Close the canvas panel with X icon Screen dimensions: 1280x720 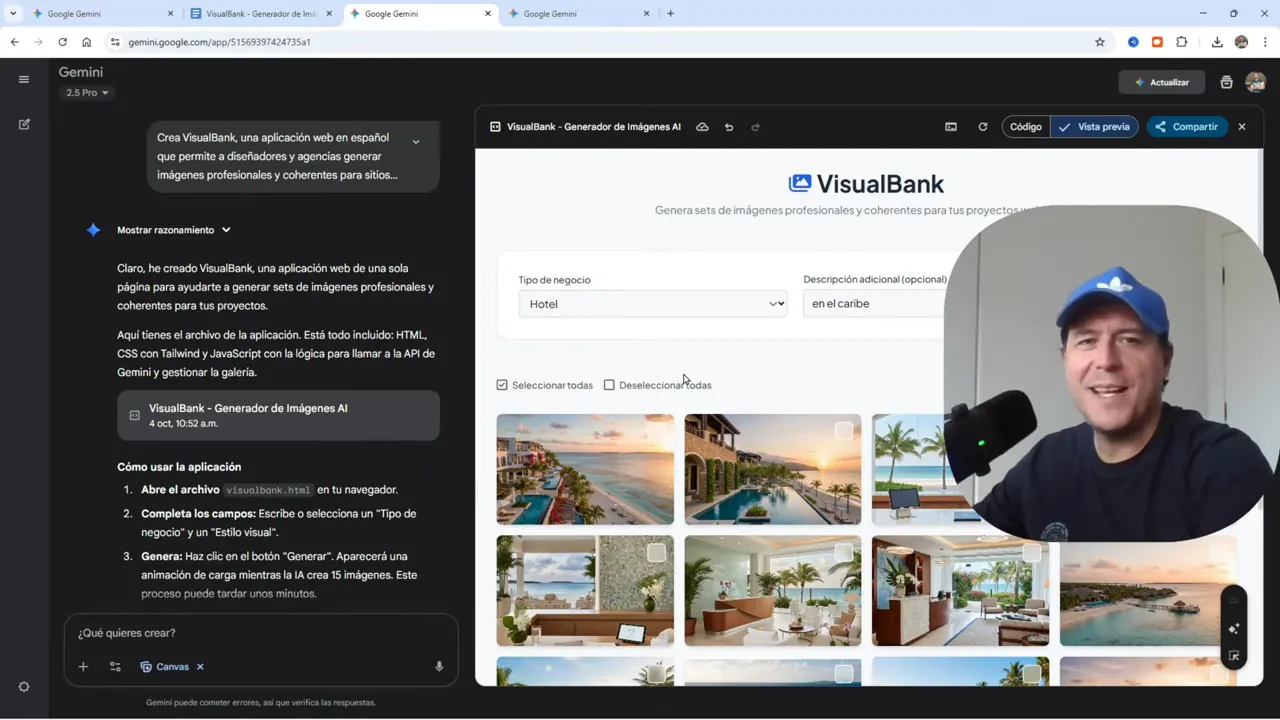coord(1242,127)
